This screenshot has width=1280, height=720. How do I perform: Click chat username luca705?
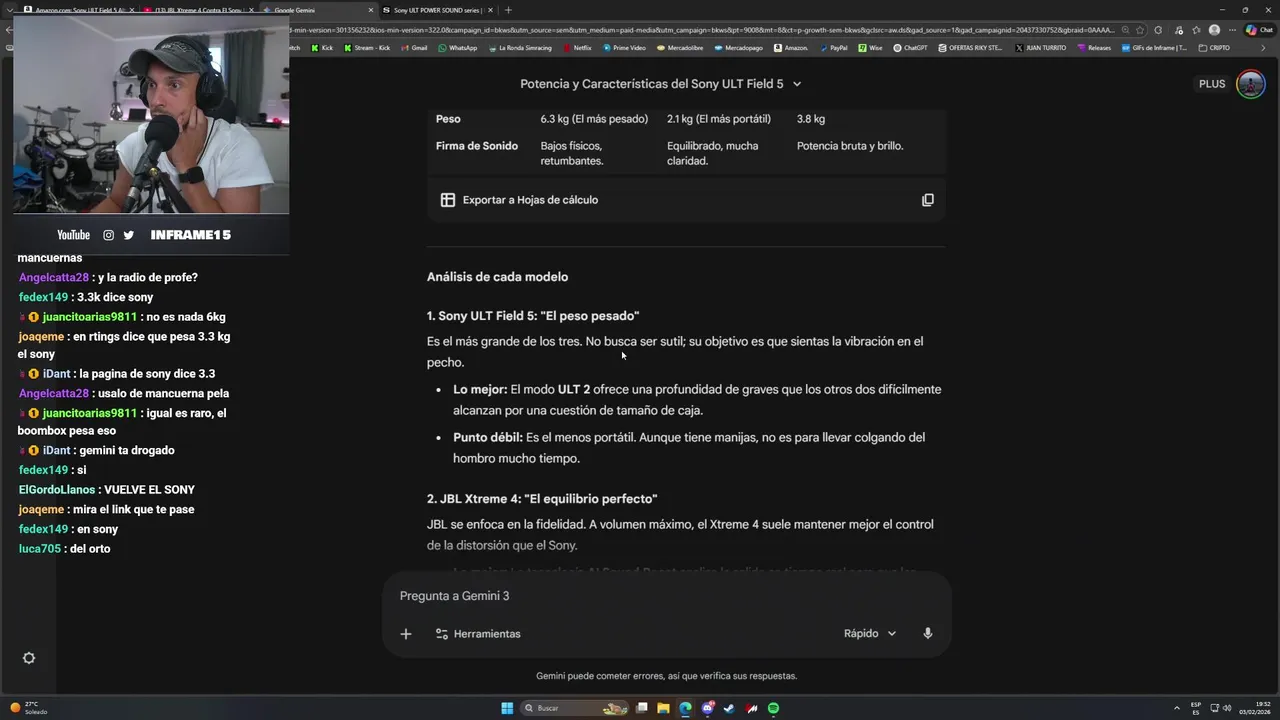click(x=40, y=549)
